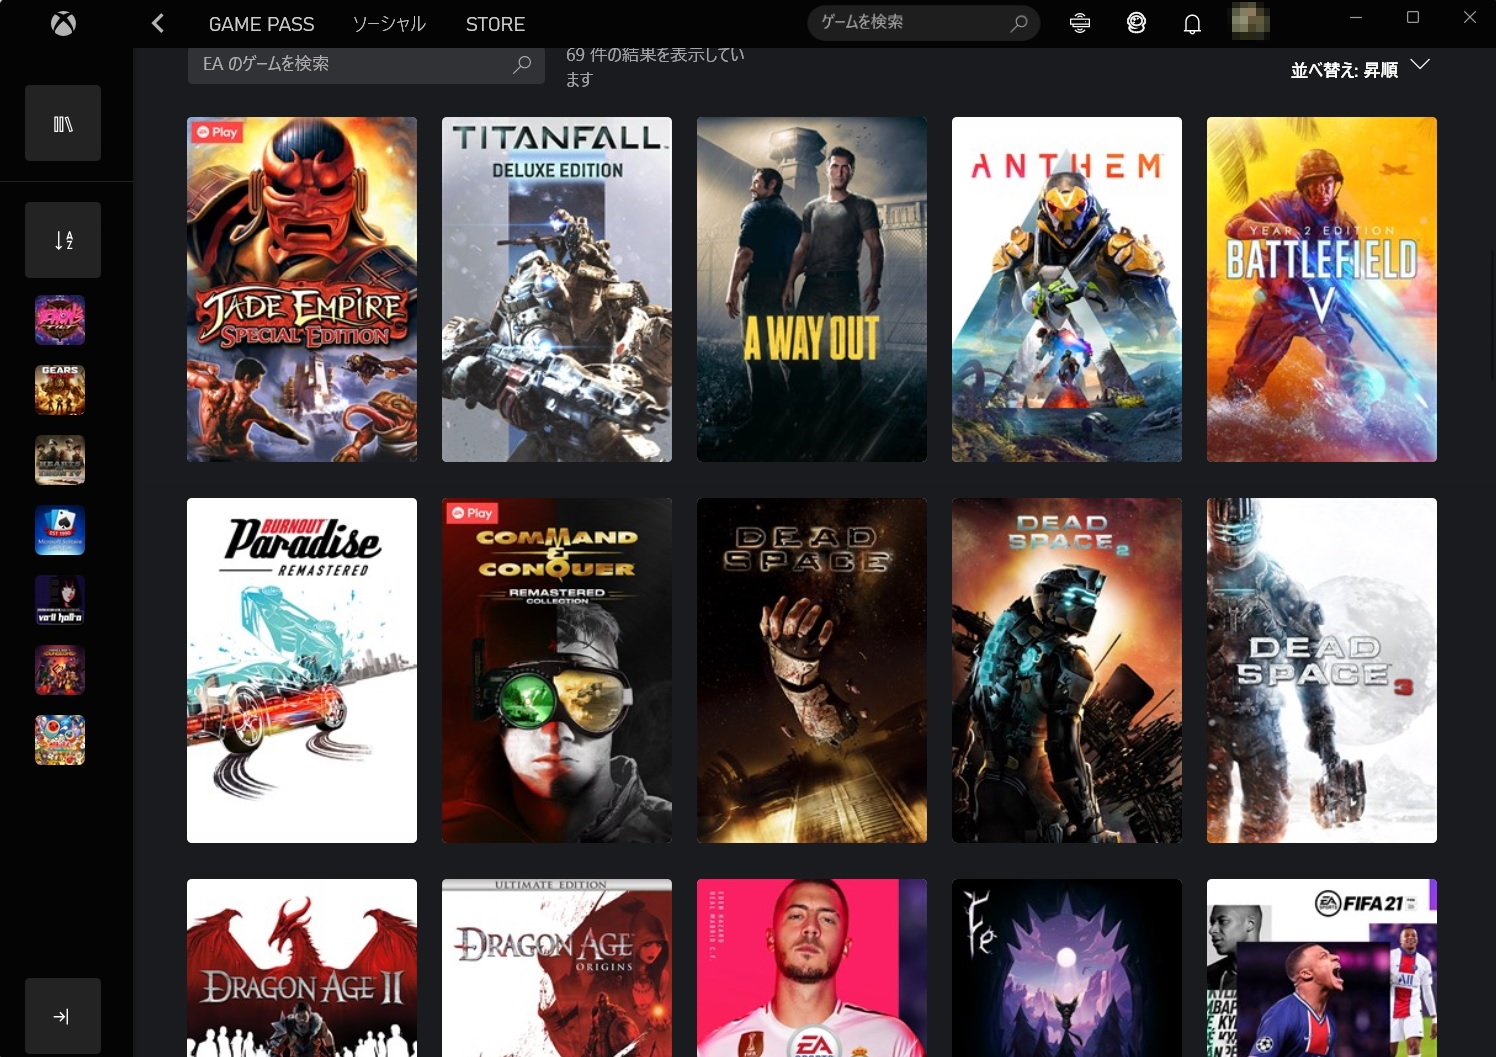Open Dragon Age II tile
The image size is (1496, 1057).
coord(302,968)
